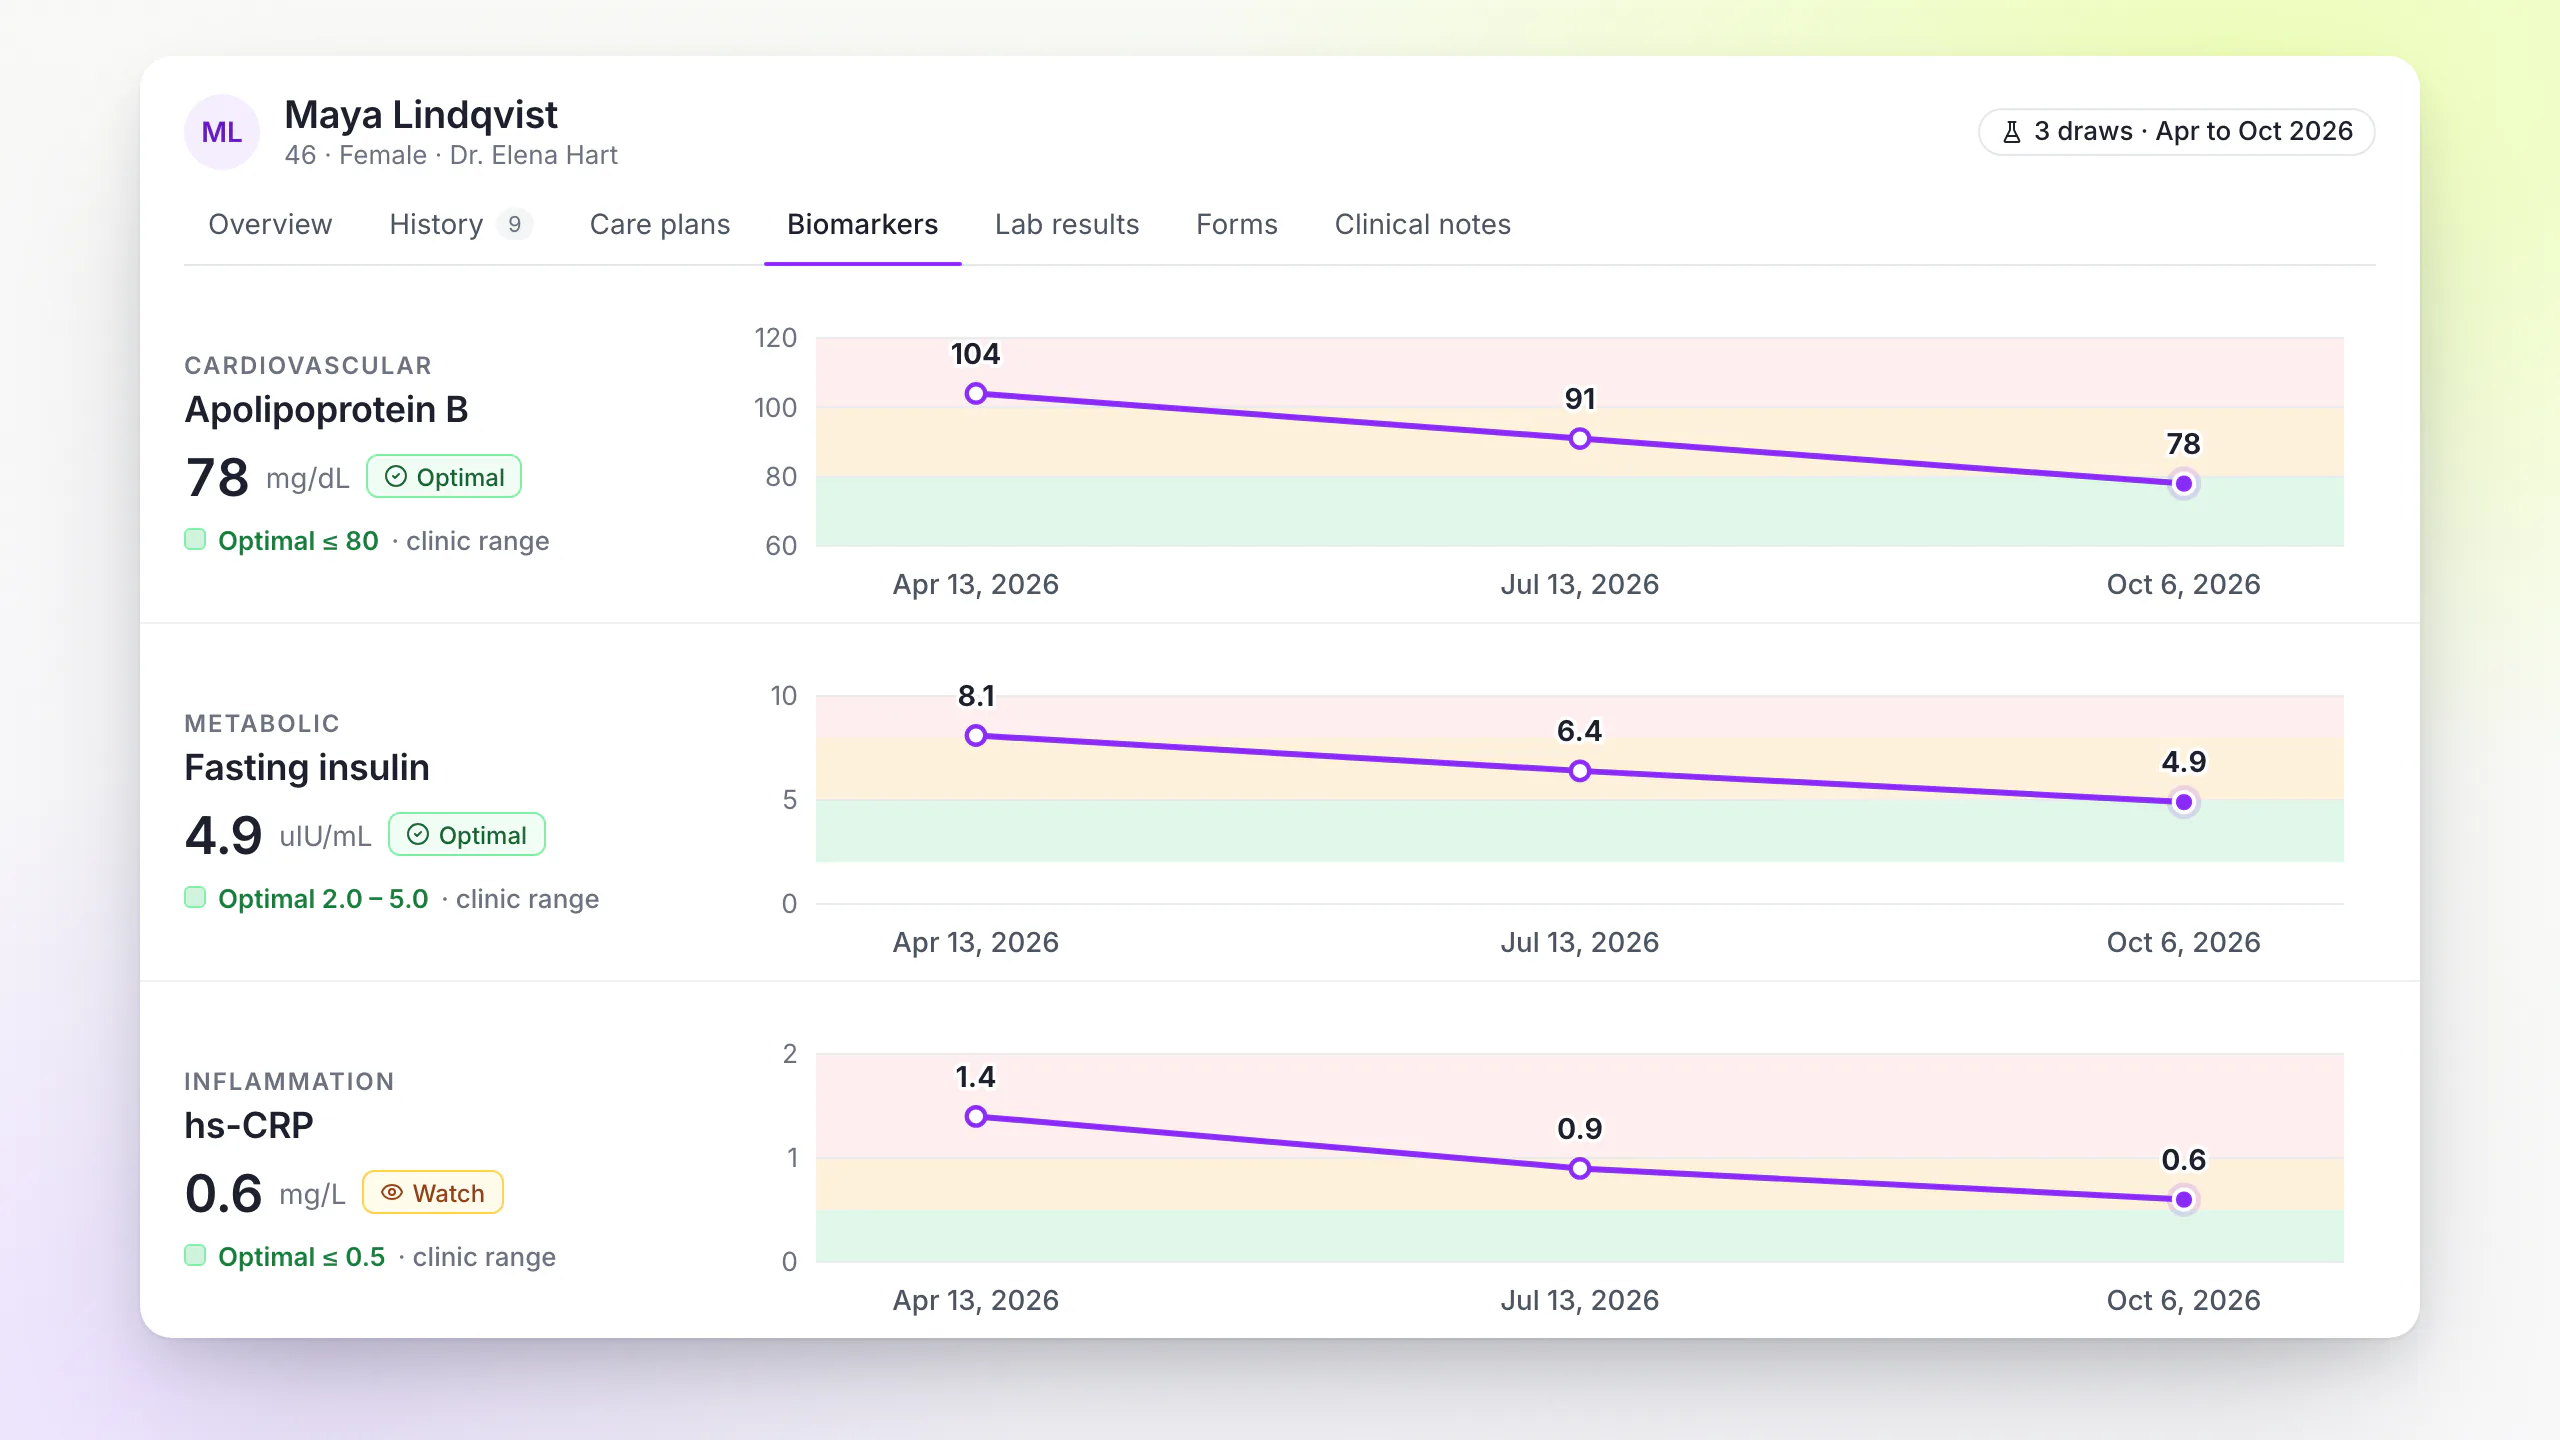Click the check icon in Apolipoprotein B Optimal badge
The width and height of the screenshot is (2560, 1440).
[396, 477]
